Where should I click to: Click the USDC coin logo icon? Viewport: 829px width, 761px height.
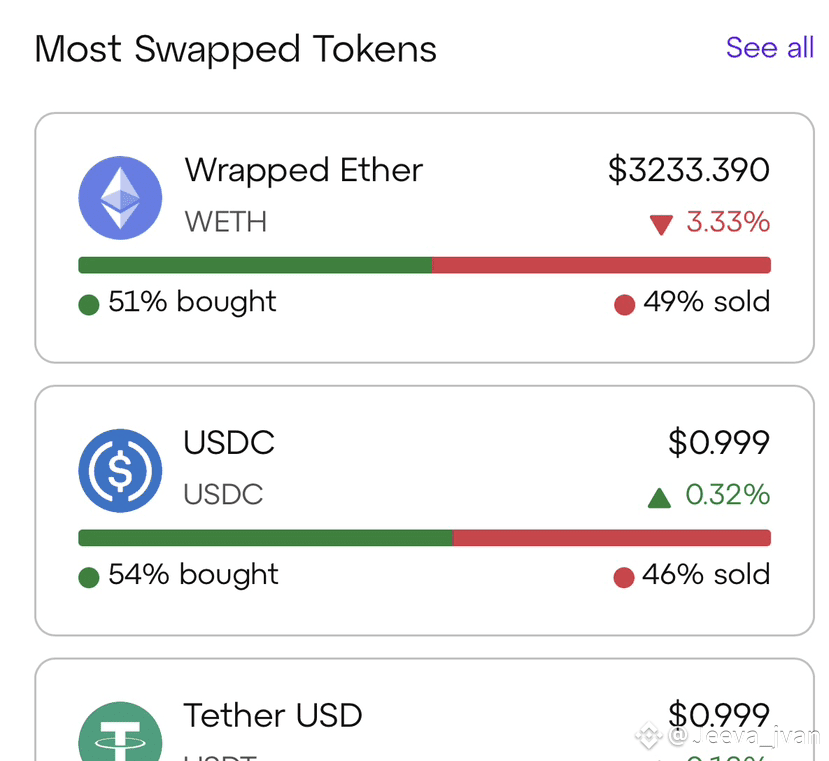[x=120, y=470]
